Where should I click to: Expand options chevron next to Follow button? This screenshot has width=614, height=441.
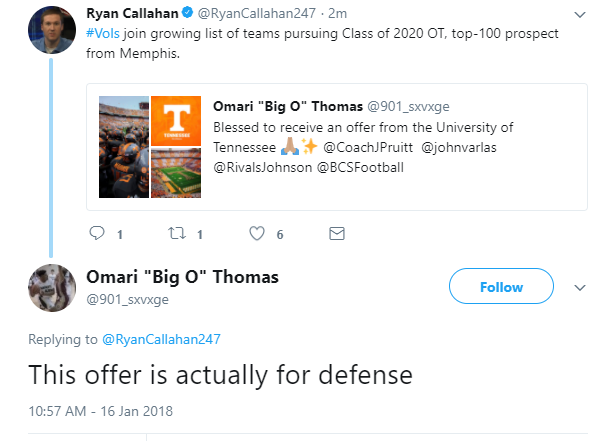580,288
